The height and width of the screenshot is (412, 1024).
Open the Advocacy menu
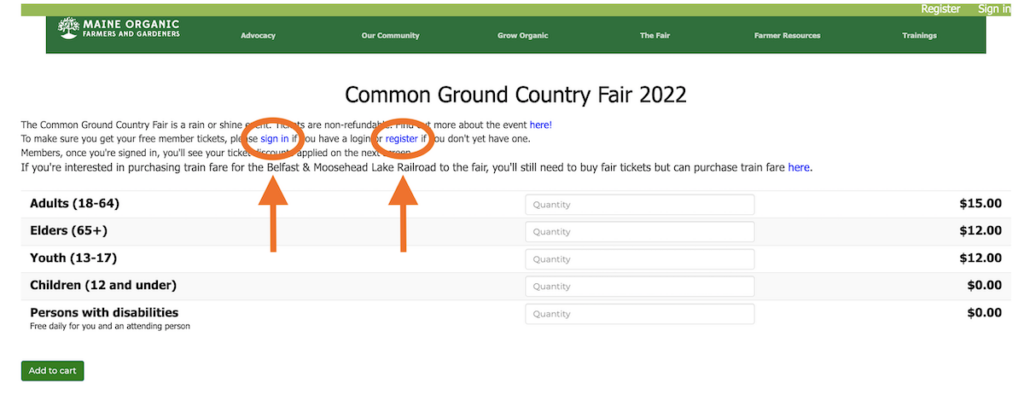pos(258,36)
